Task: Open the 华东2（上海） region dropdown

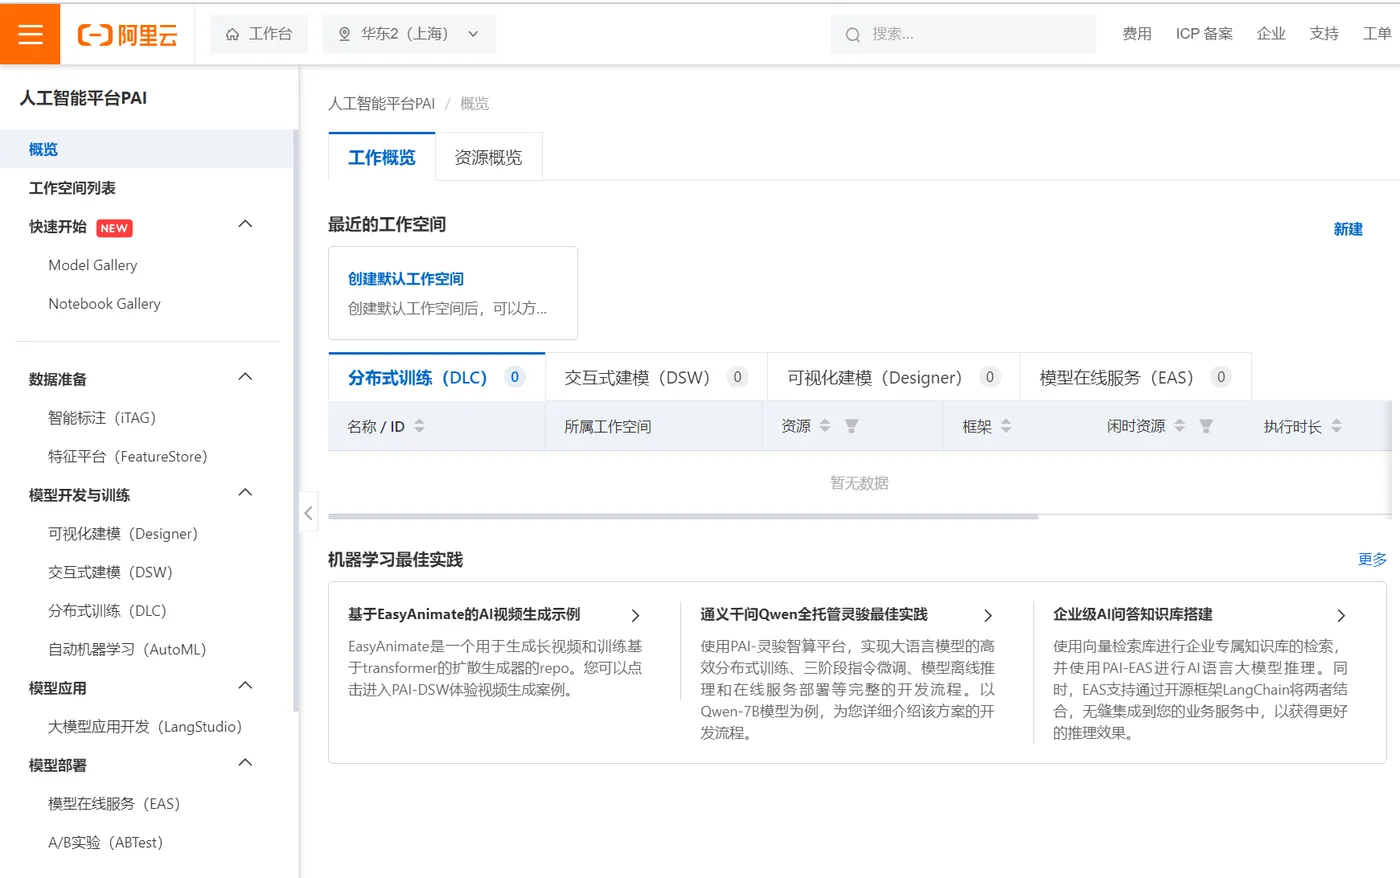Action: [408, 34]
